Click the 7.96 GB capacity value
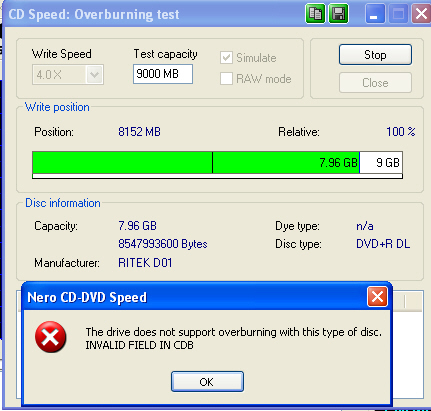 pos(137,226)
